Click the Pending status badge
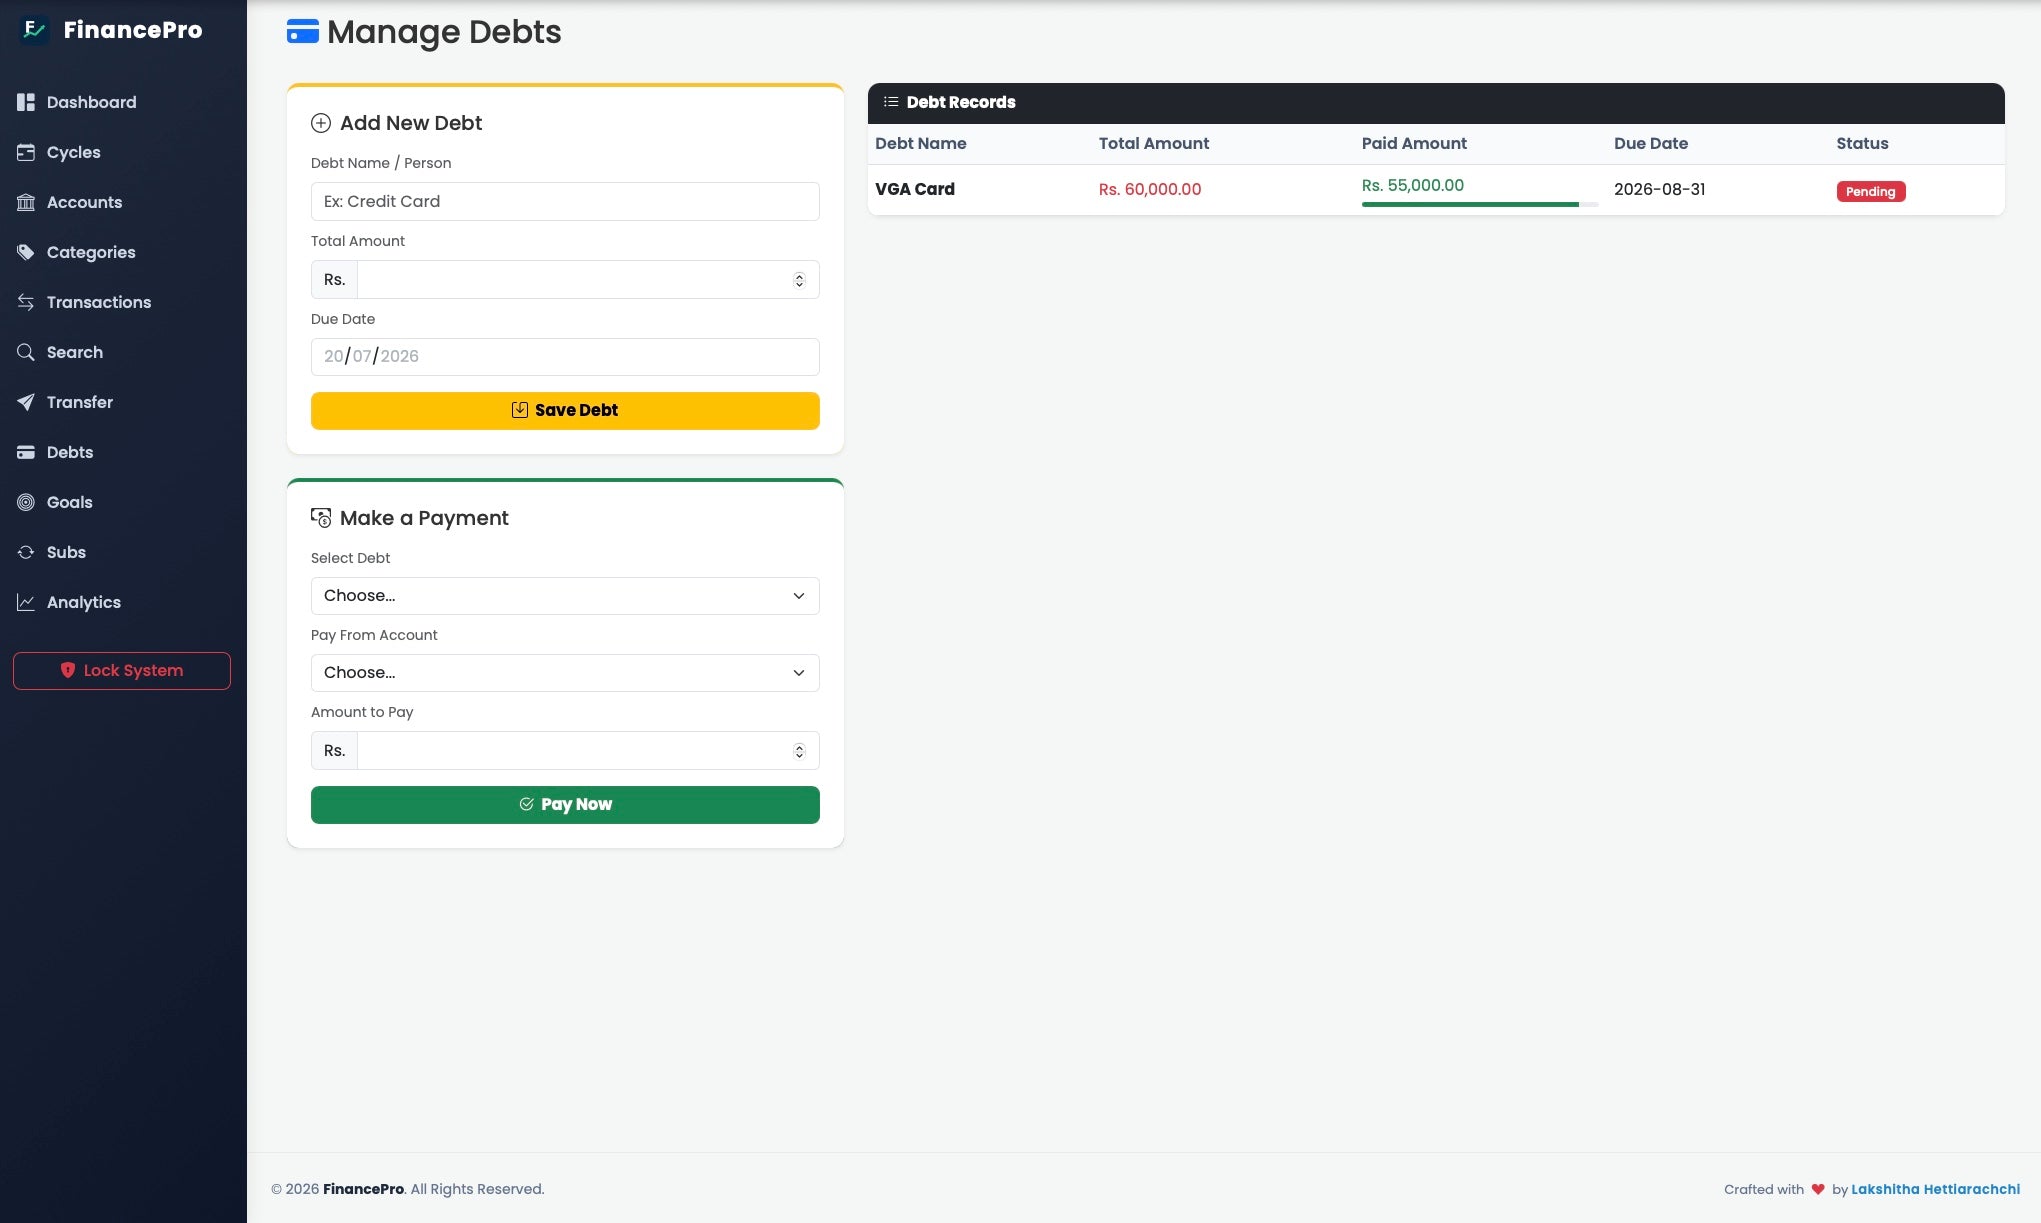The height and width of the screenshot is (1223, 2041). pyautogui.click(x=1871, y=192)
